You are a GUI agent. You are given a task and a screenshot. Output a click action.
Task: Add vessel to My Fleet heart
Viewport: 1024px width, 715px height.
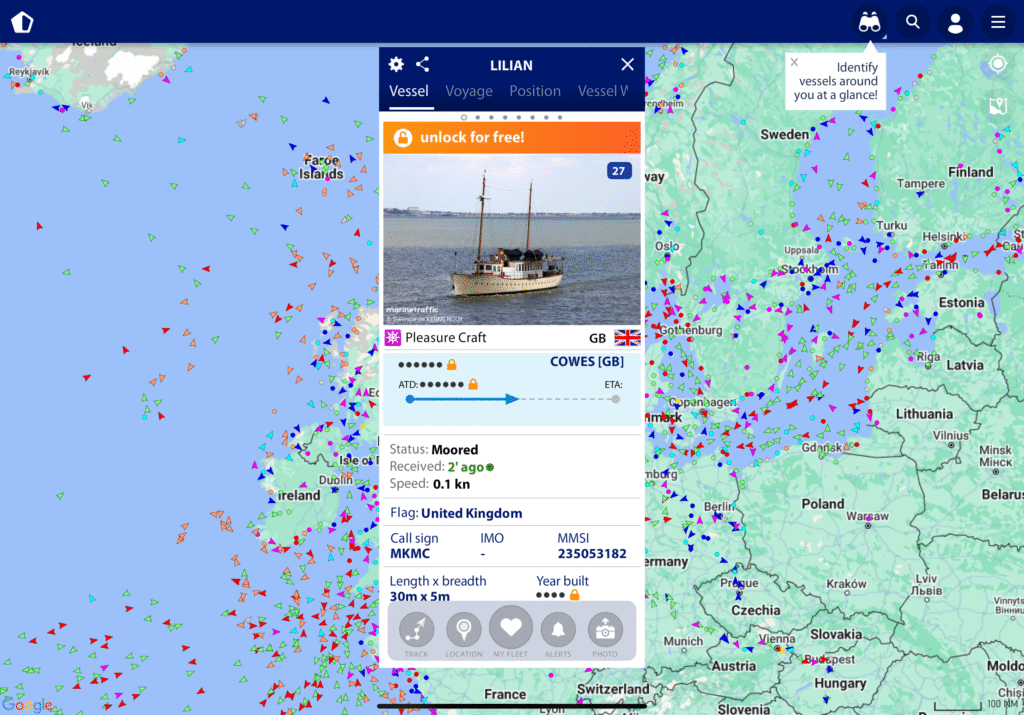point(511,628)
